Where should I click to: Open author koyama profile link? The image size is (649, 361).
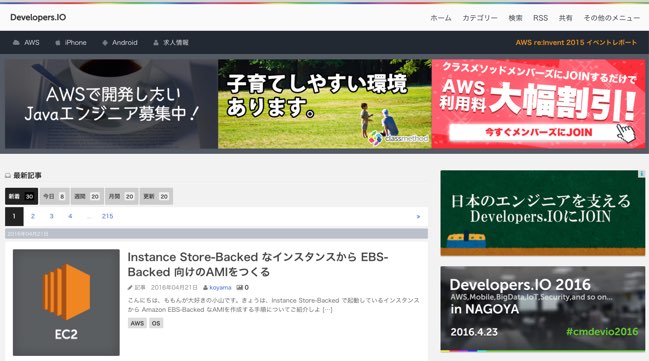point(220,287)
